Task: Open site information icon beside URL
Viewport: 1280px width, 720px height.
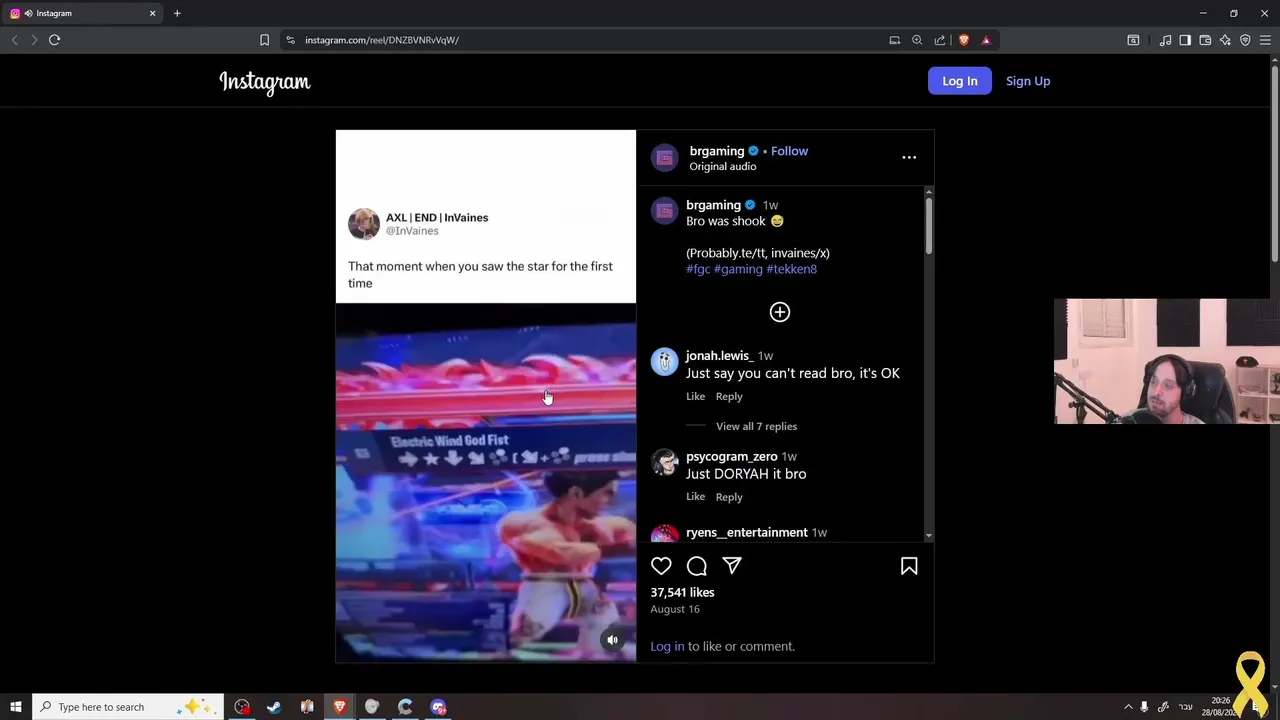Action: tap(290, 40)
